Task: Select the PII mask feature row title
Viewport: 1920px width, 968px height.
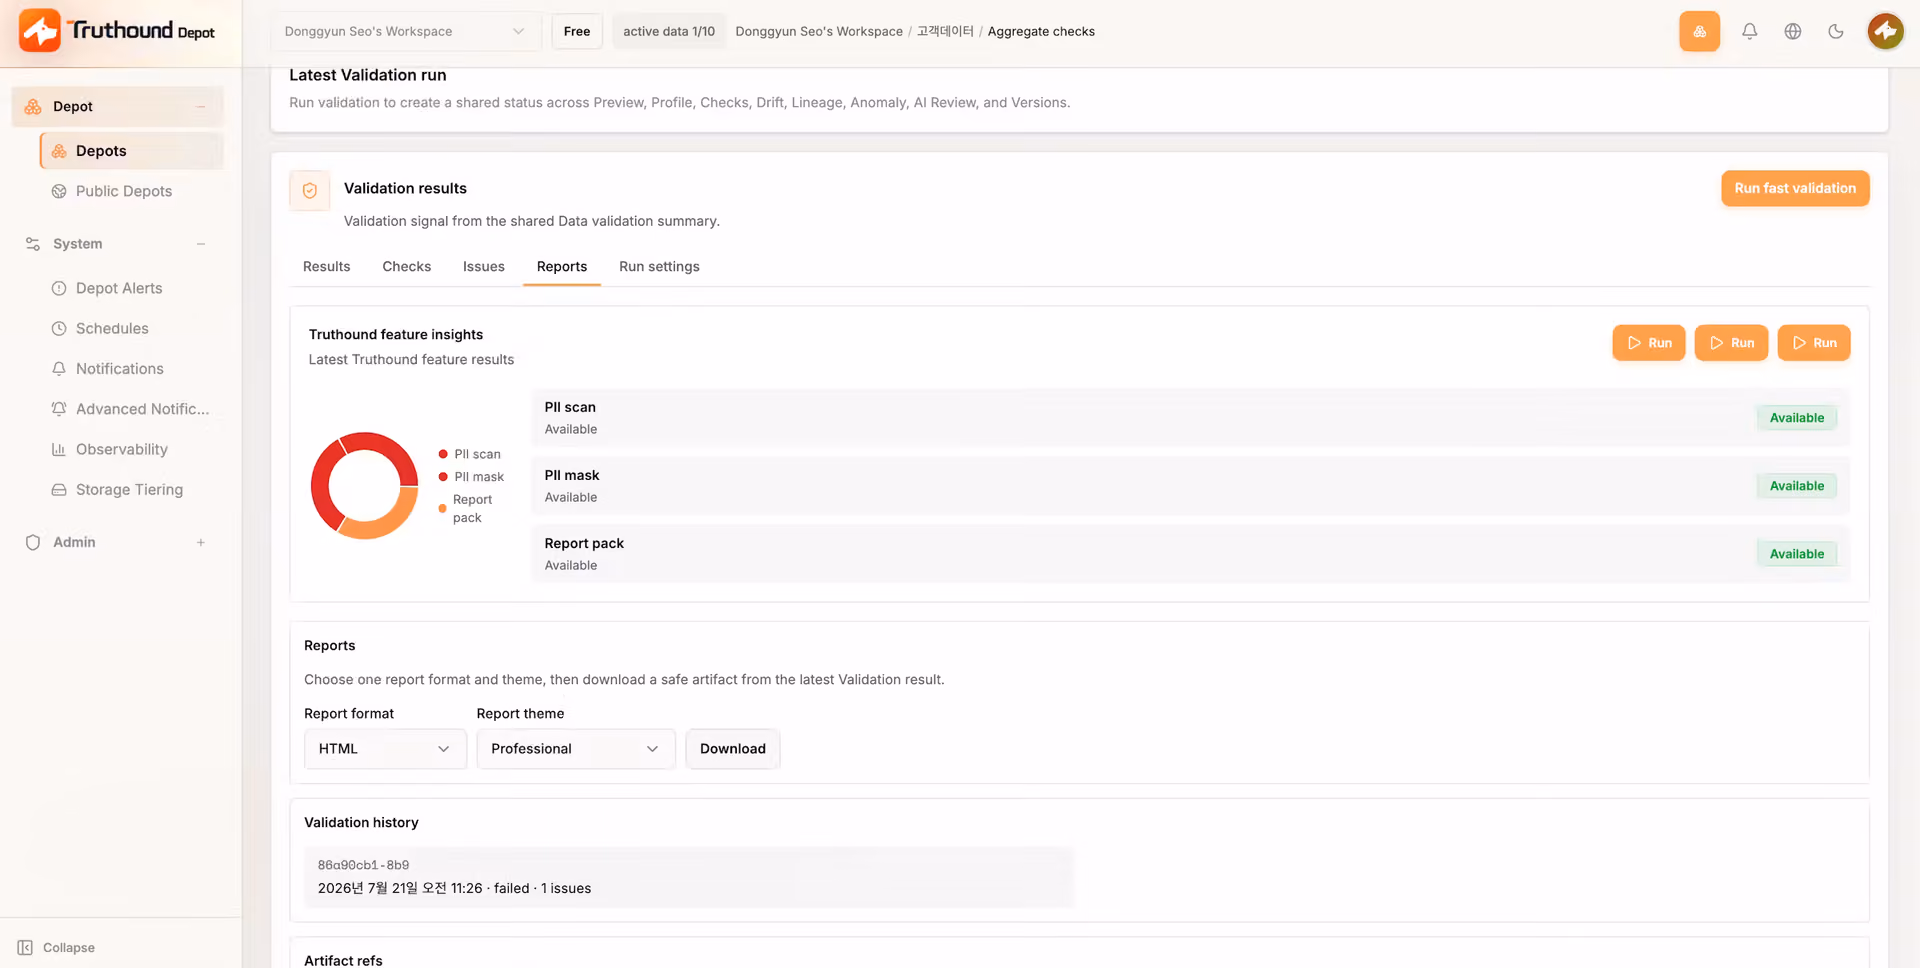Action: 572,475
